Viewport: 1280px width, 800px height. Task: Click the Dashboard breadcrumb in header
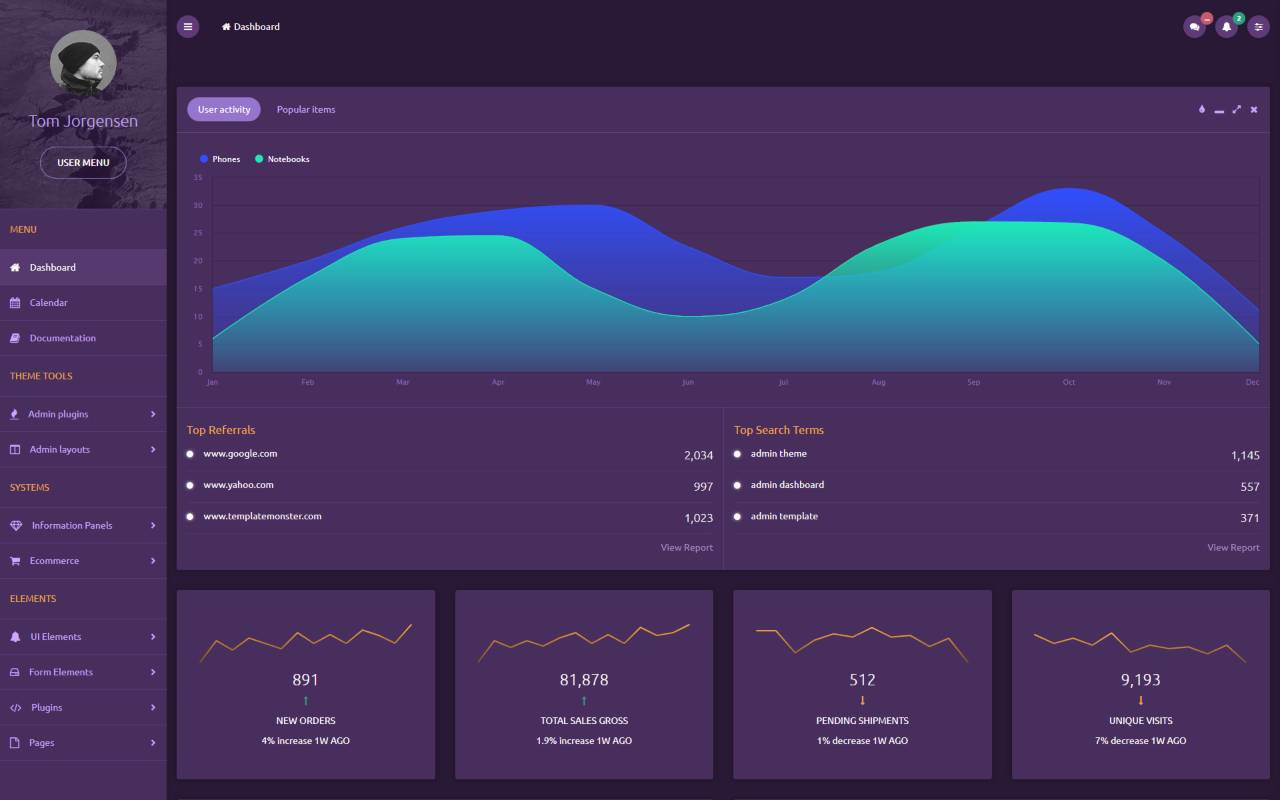click(257, 27)
